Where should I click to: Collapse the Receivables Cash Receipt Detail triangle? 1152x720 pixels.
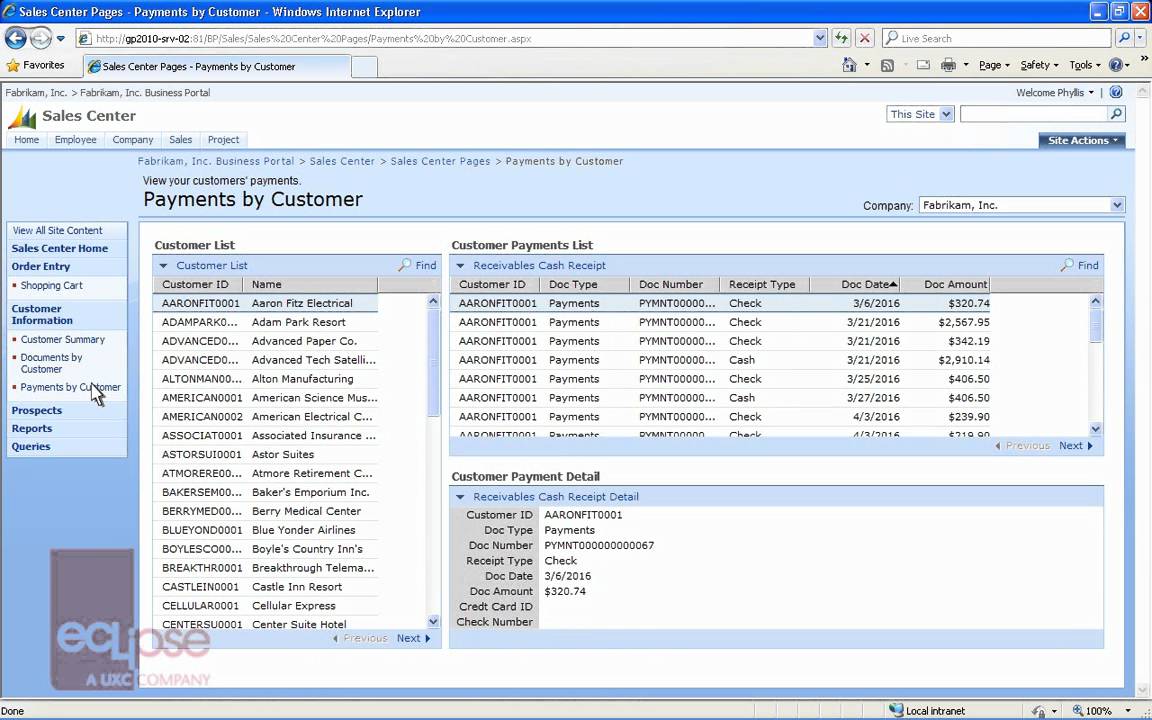click(461, 497)
